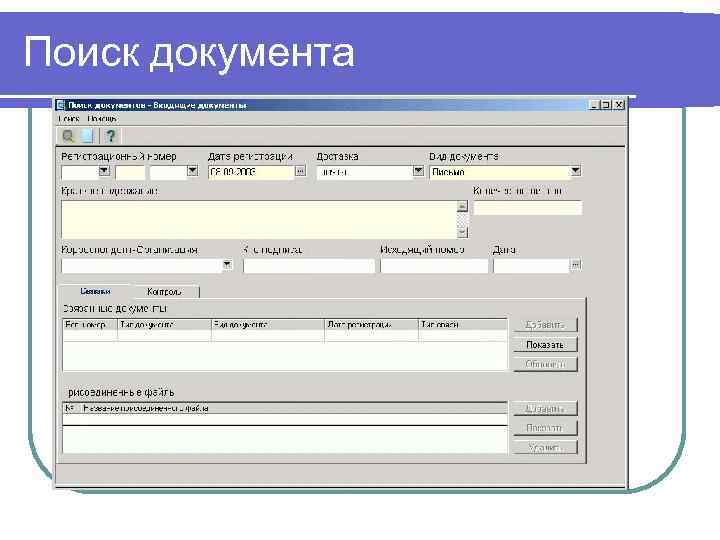Image resolution: width=720 pixels, height=540 pixels.
Task: Expand the last Регистрационный номер dropdown arrow
Action: [x=192, y=171]
